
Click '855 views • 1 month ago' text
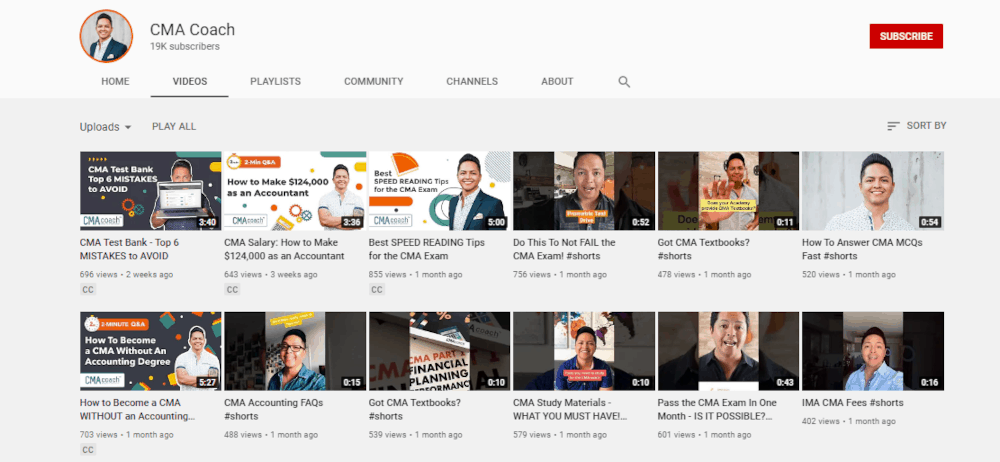click(415, 274)
